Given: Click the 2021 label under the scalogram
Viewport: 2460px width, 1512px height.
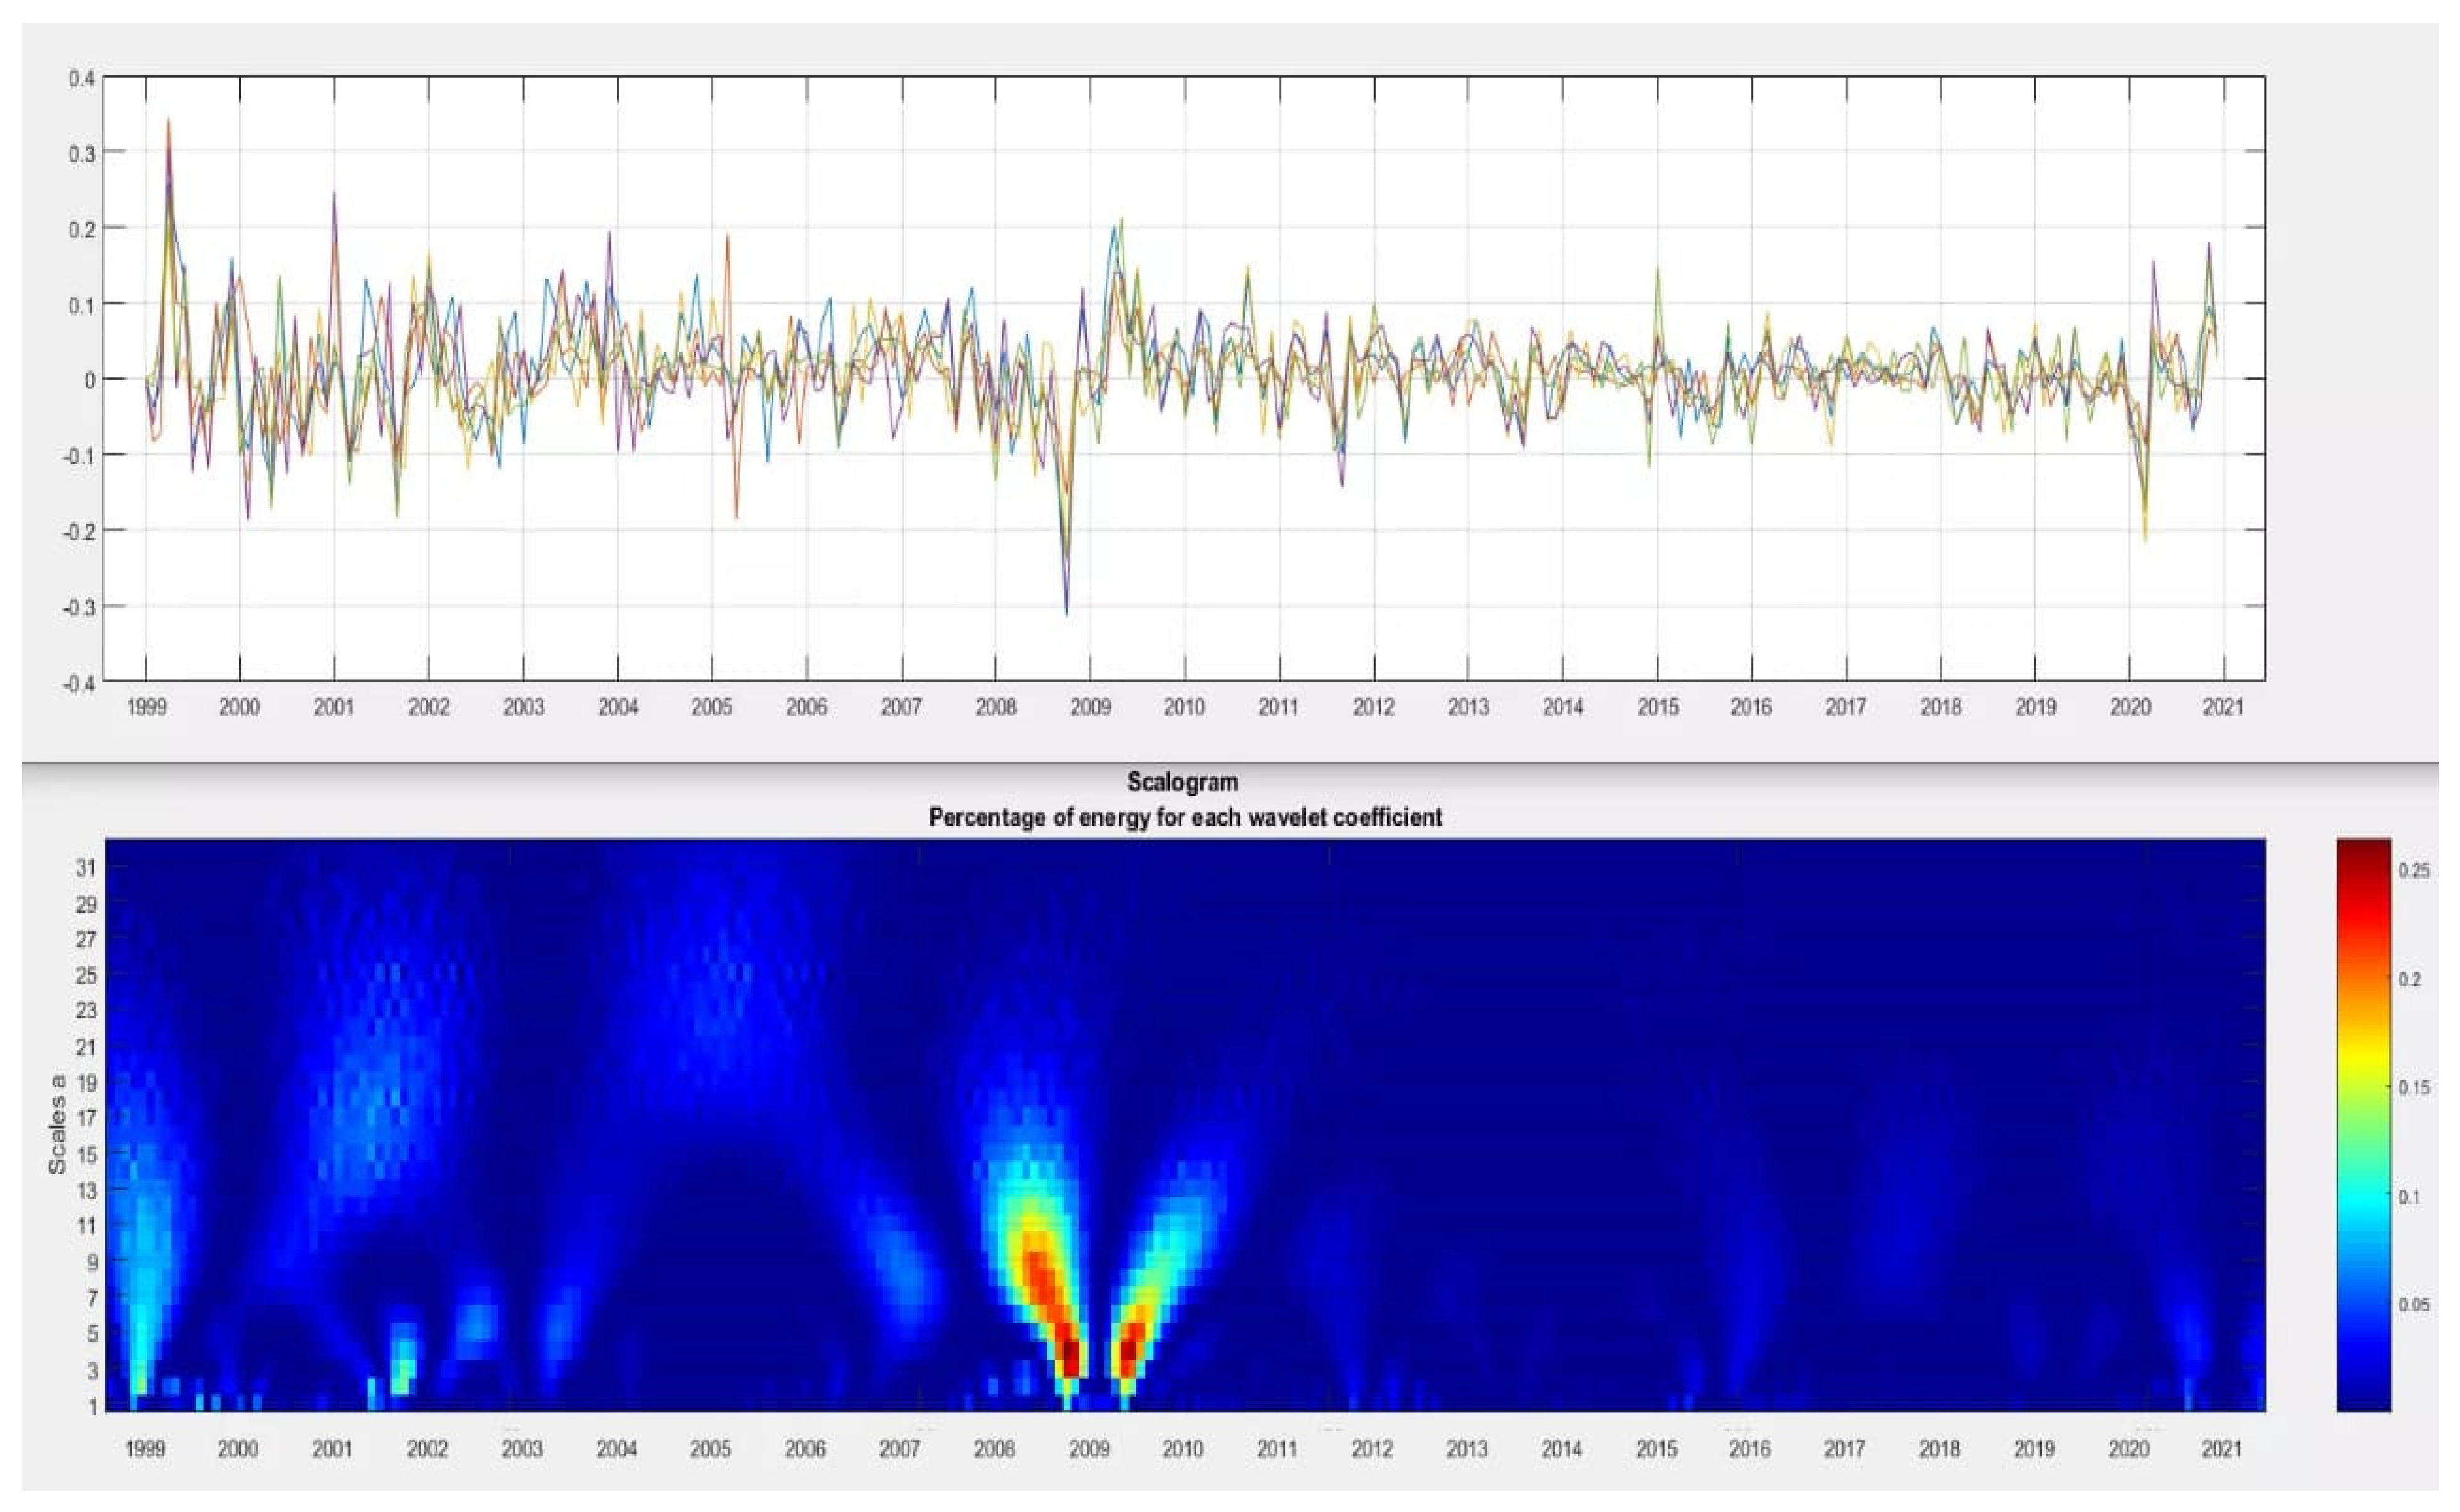Looking at the screenshot, I should point(2222,1449).
